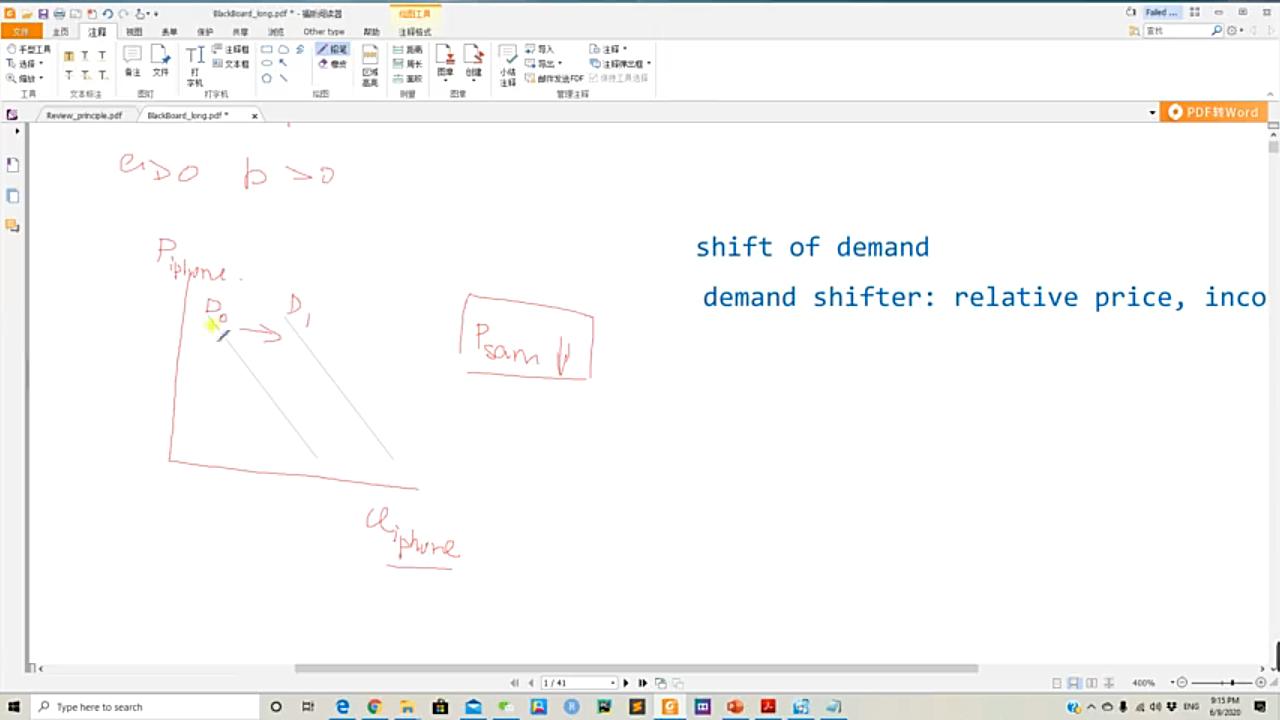
Task: Click the Perimeter measure tool
Action: (408, 64)
